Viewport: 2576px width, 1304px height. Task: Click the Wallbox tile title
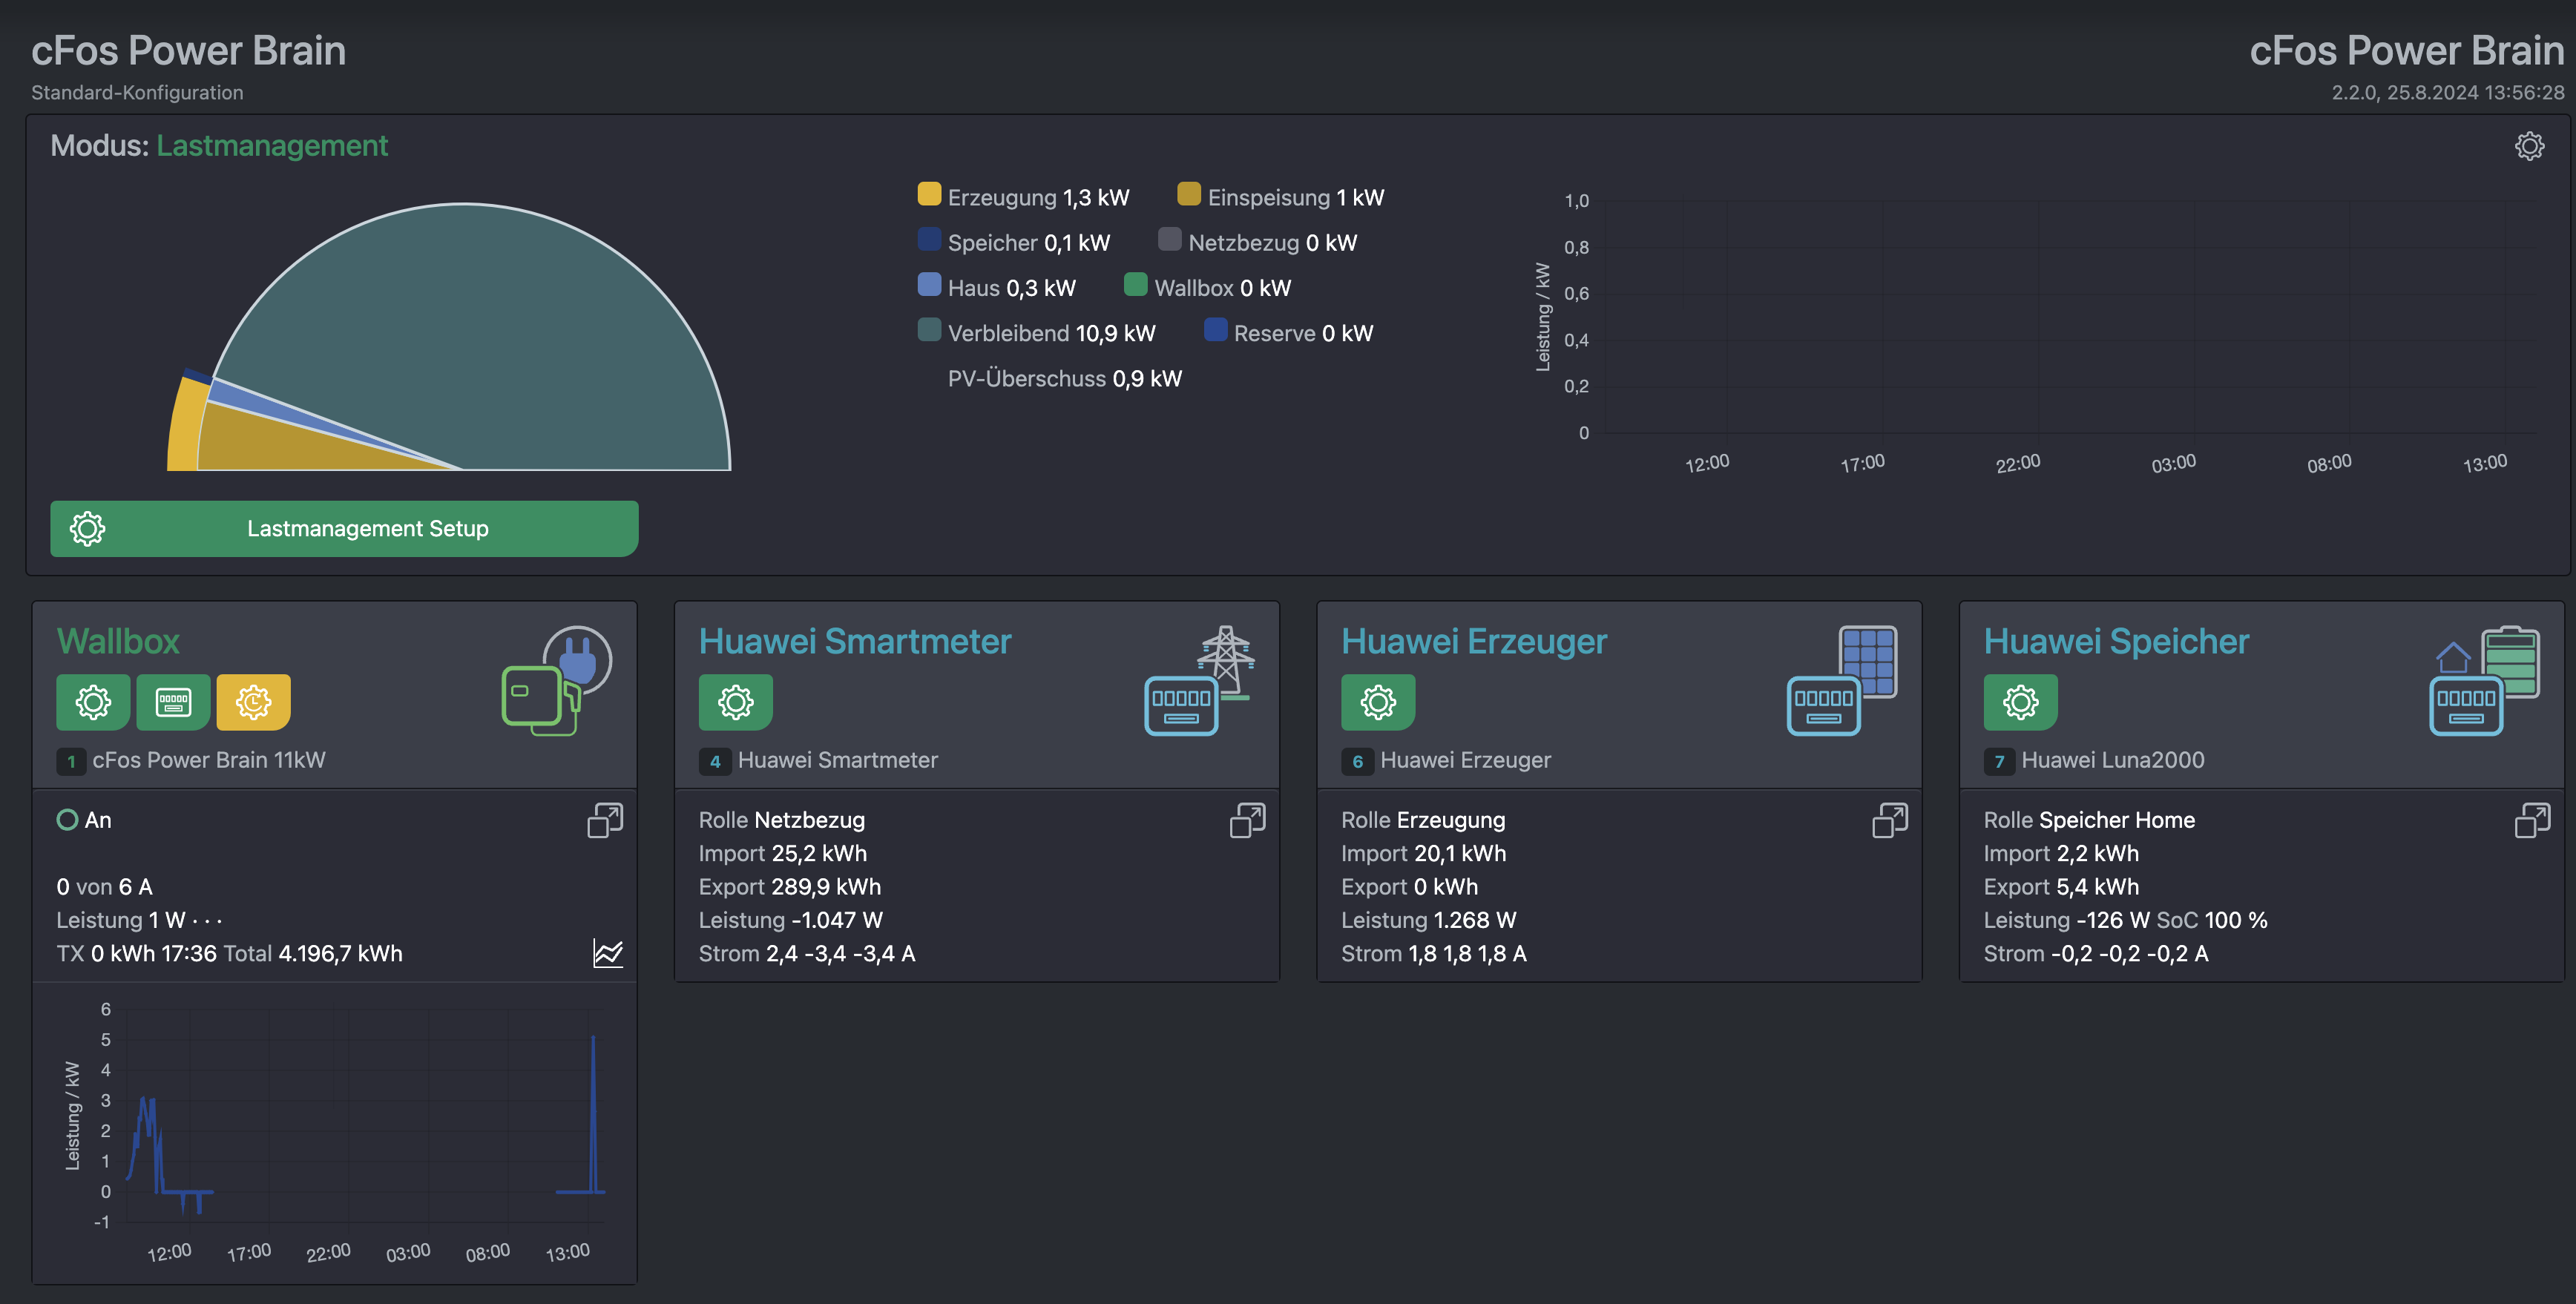[x=118, y=641]
